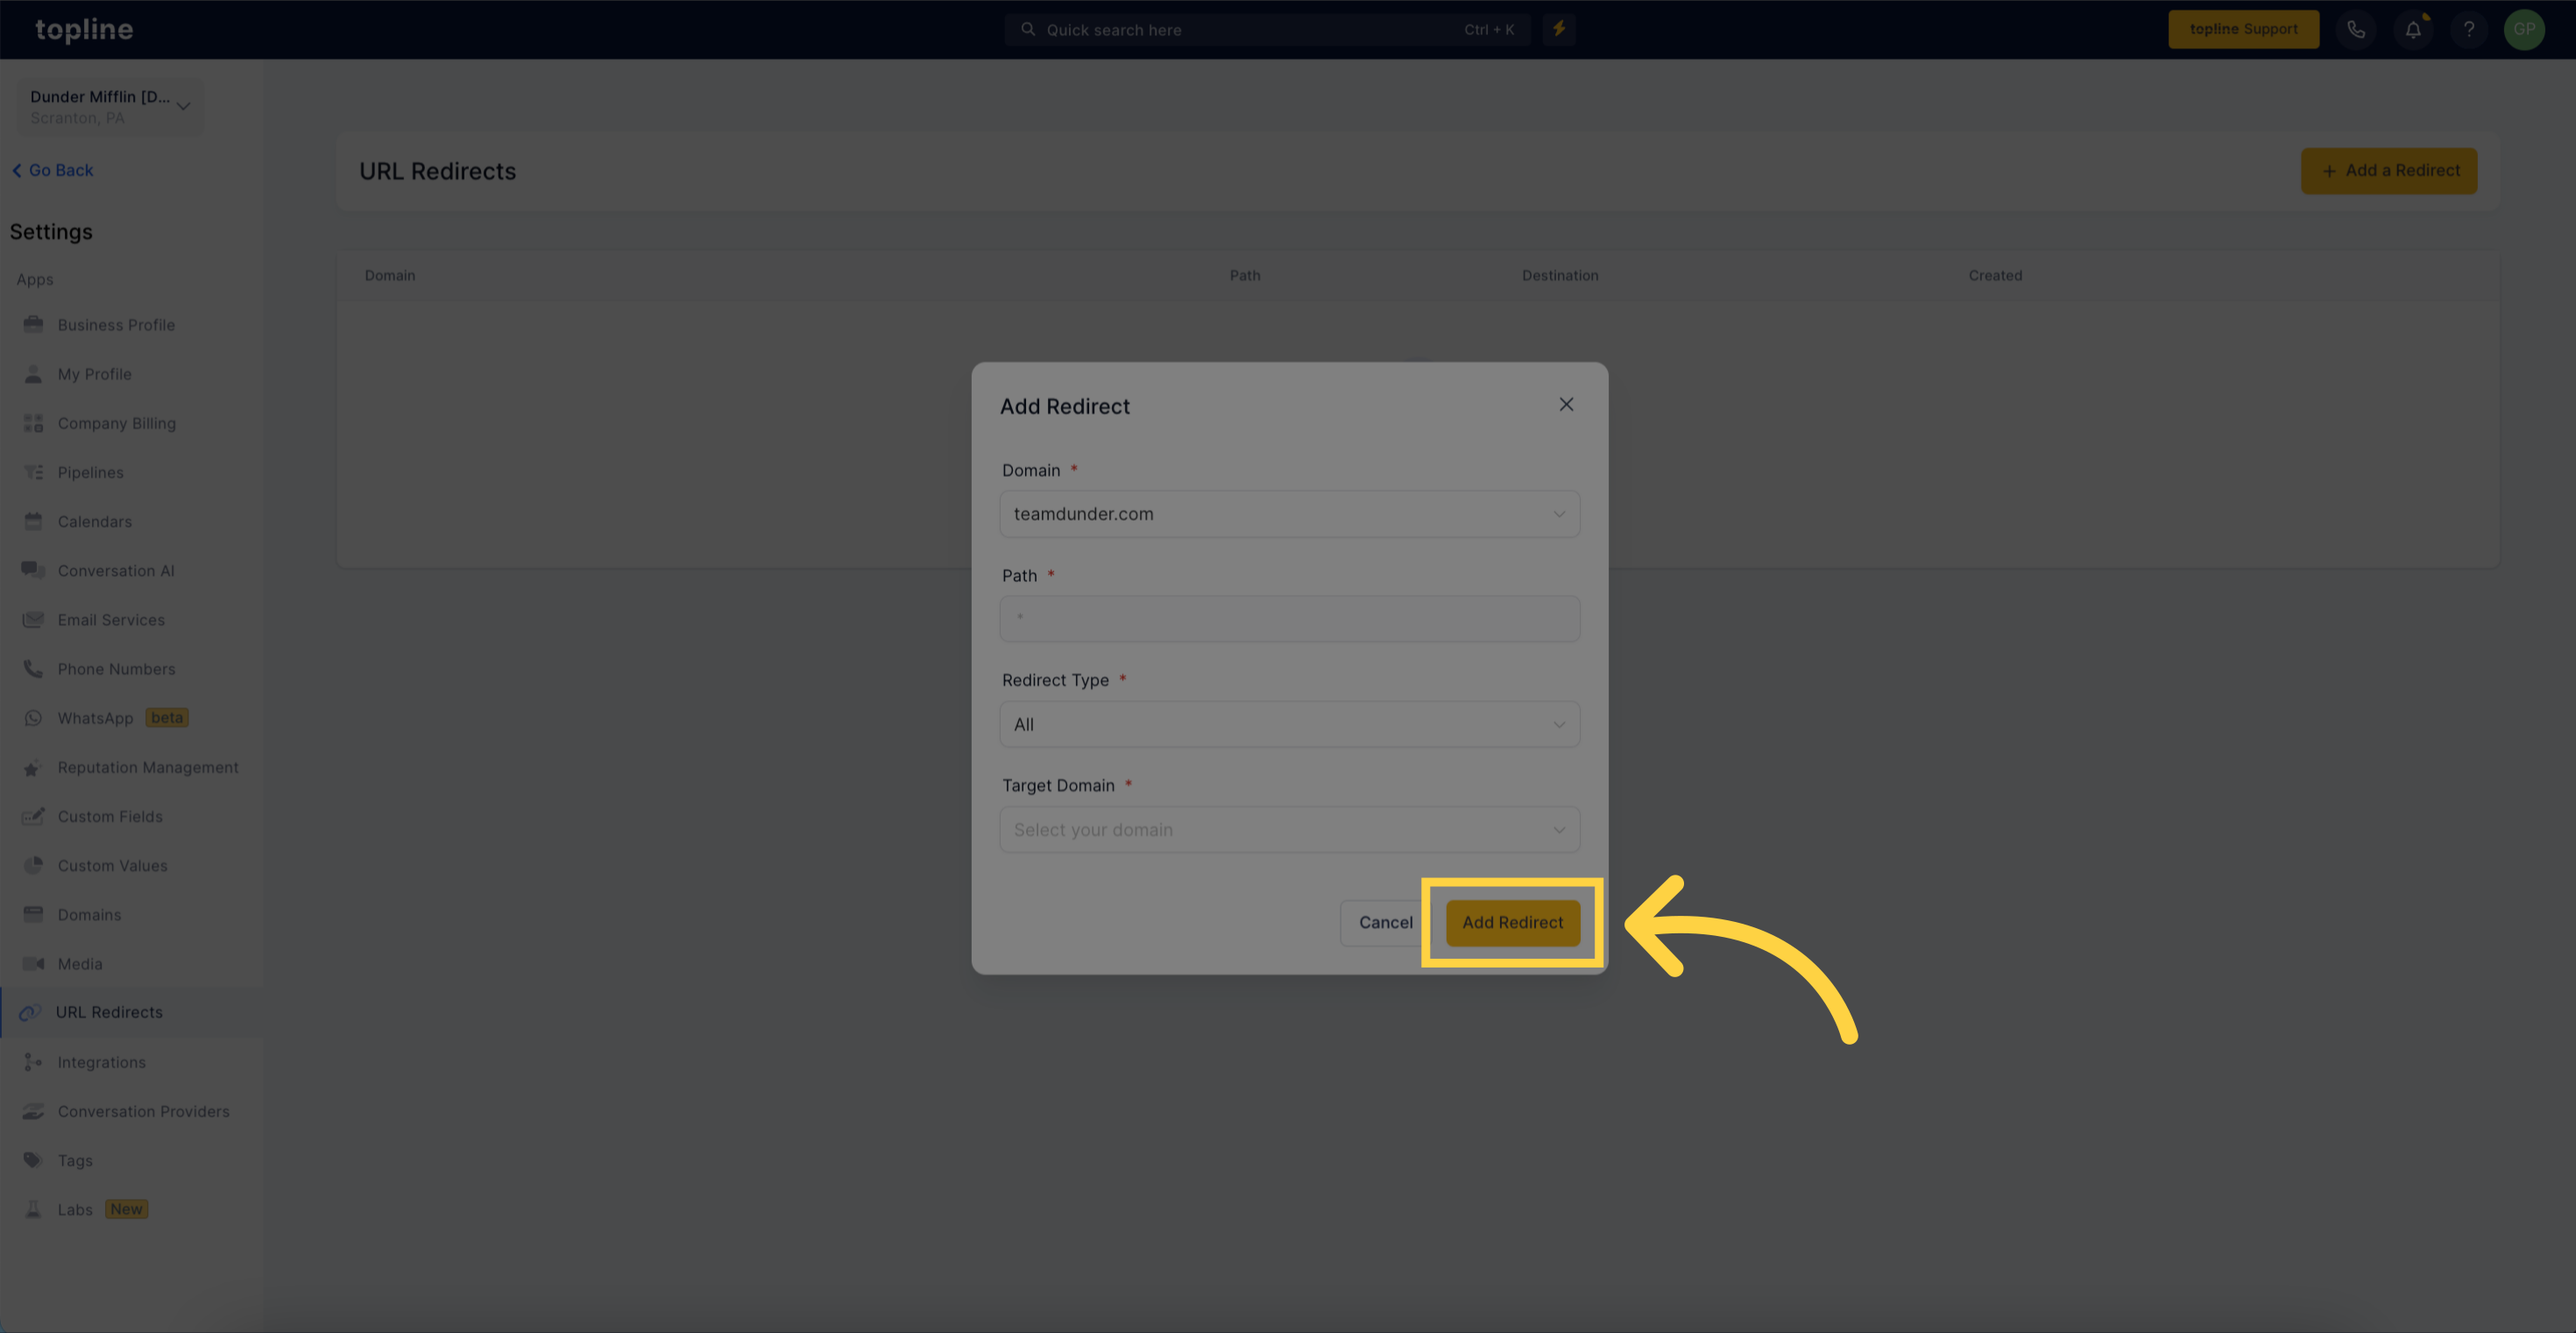Click the URL Redirects page heading

click(437, 171)
